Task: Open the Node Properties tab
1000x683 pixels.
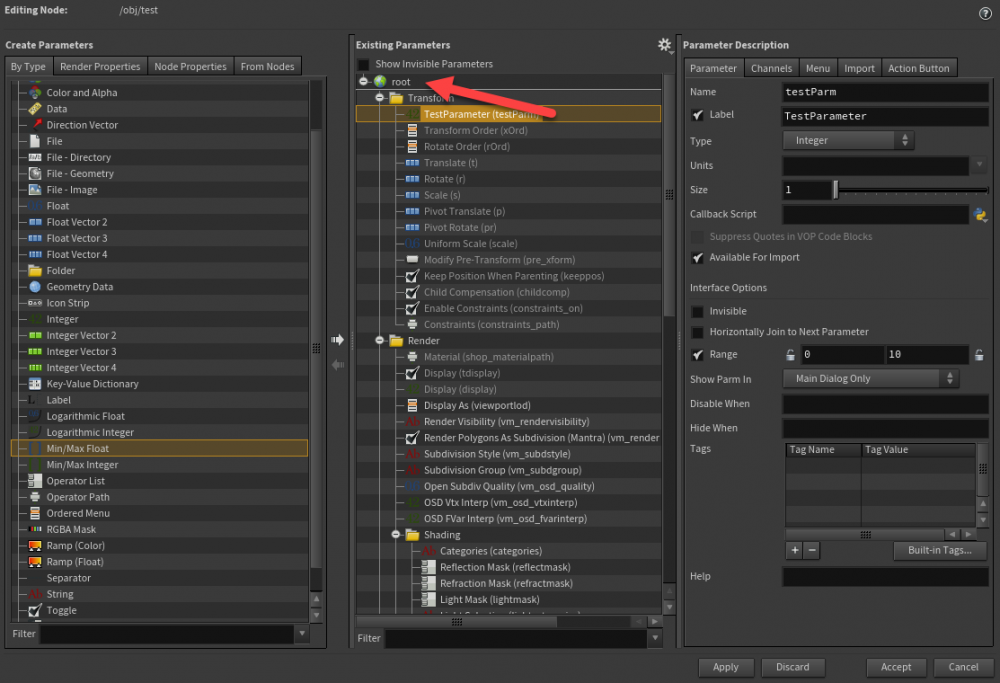Action: (190, 67)
